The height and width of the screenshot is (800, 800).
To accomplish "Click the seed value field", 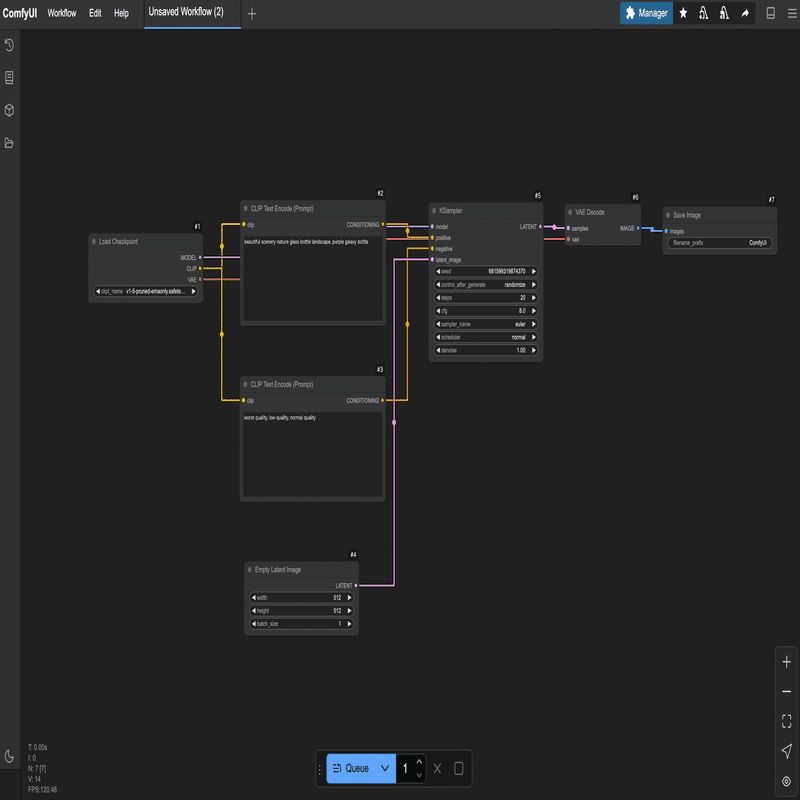I will click(486, 271).
